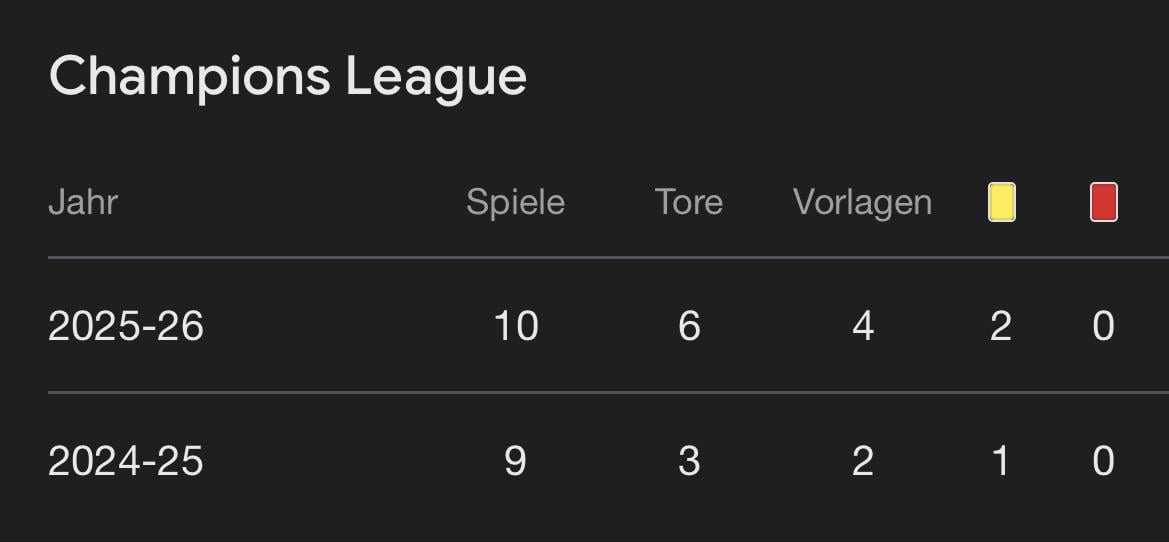The height and width of the screenshot is (542, 1169).
Task: Click the Vorlagen value 4 for 2025-26
Action: [x=863, y=326]
